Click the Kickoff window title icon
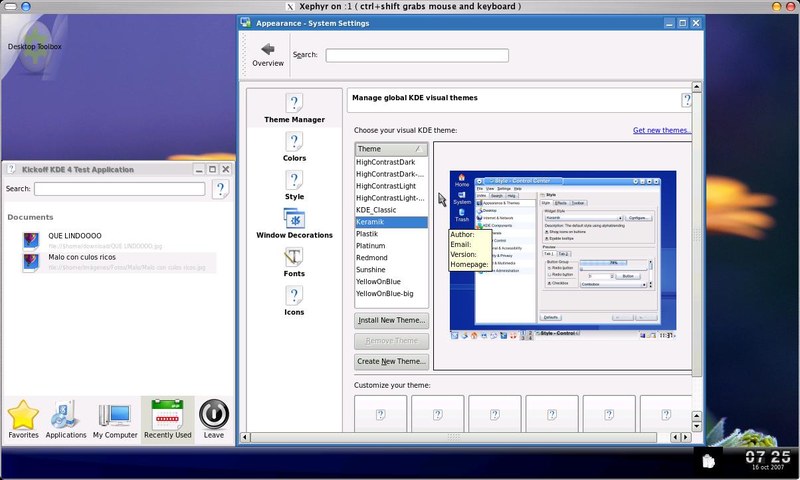 (11, 169)
